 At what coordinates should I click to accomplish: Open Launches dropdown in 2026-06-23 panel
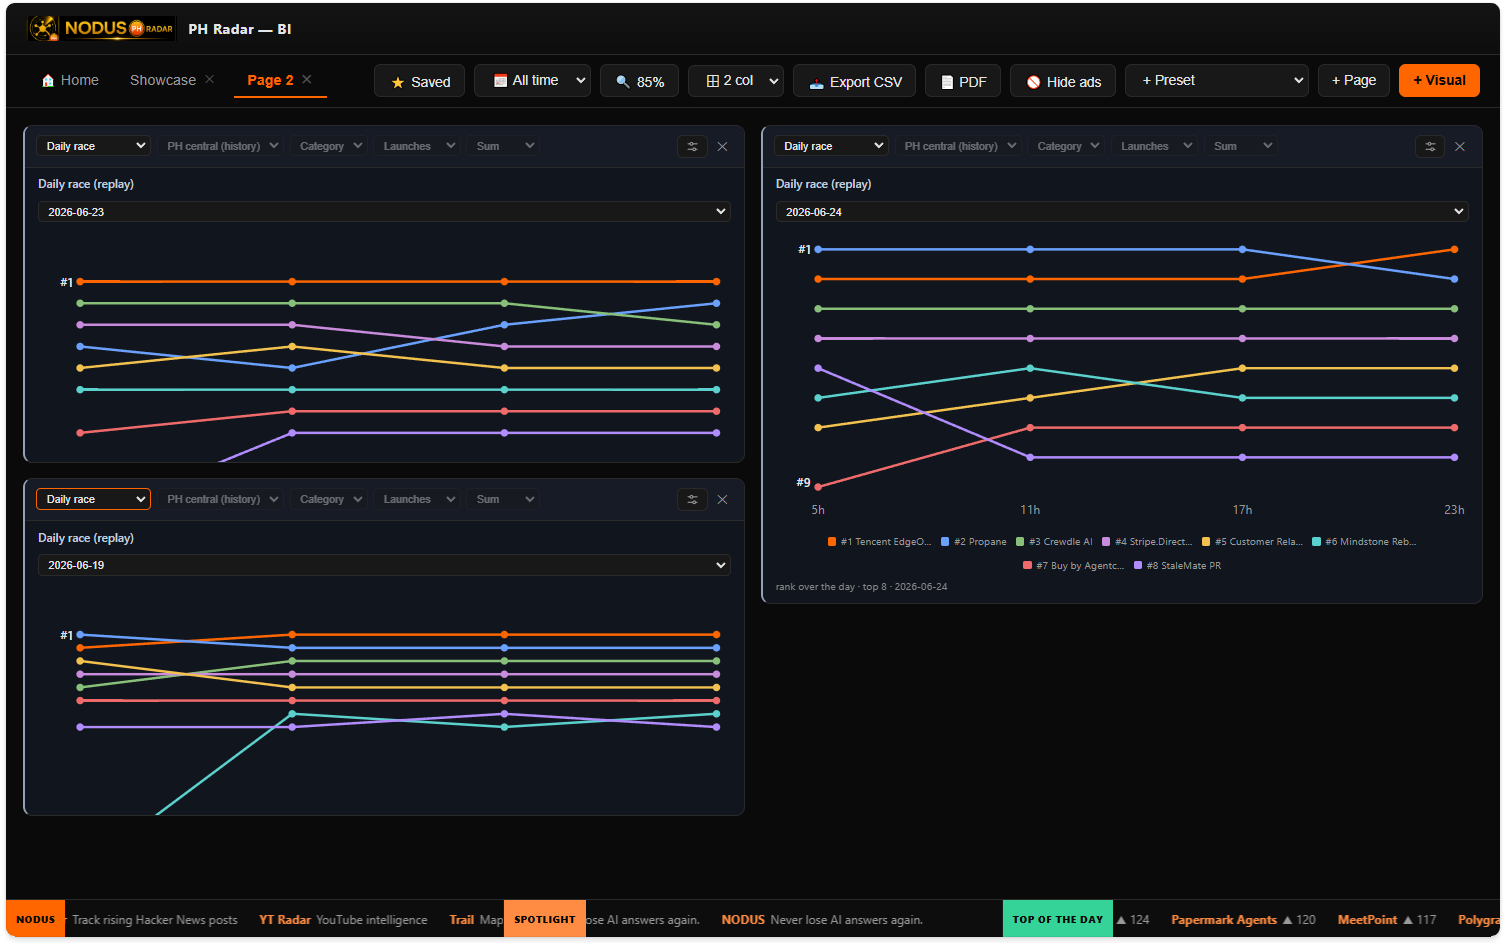418,146
